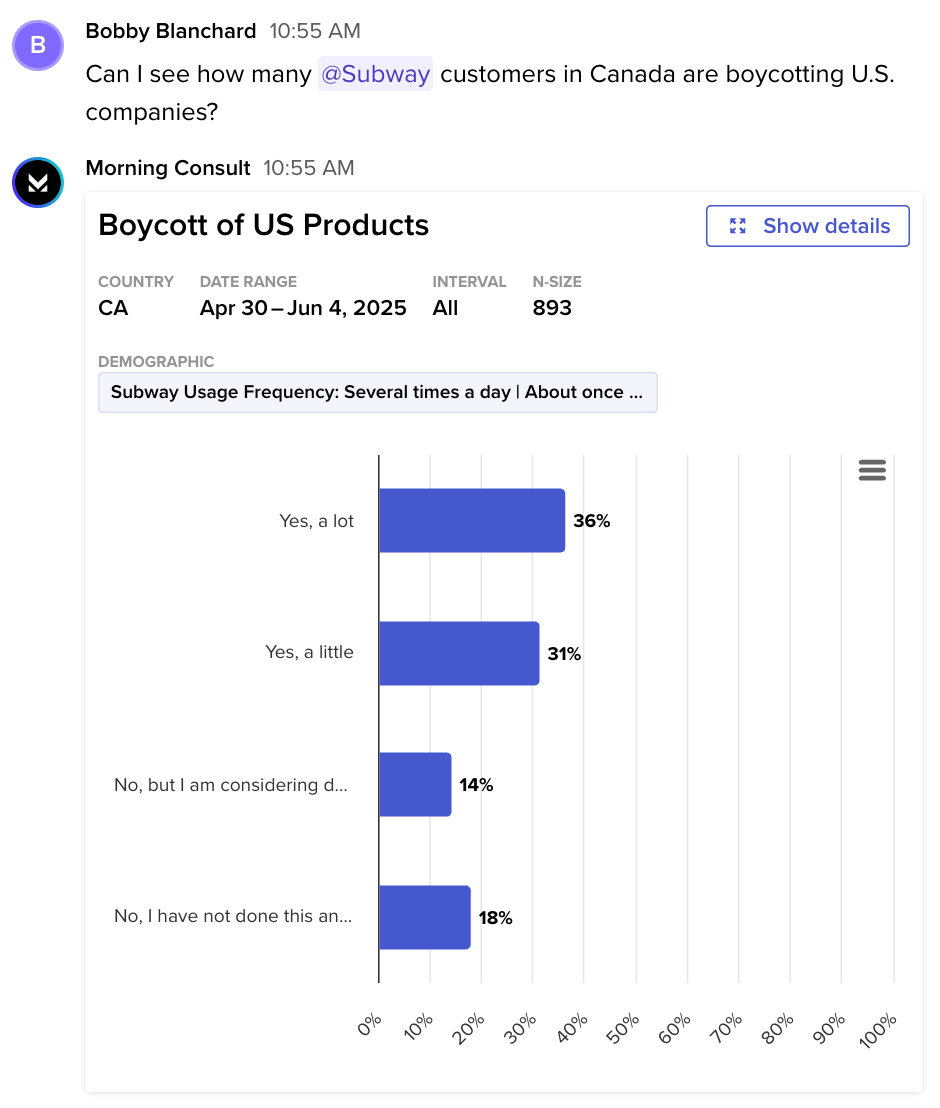Click the Apr 30 – Jun 4, 2025 date range
This screenshot has height=1108, width=940.
click(x=303, y=308)
